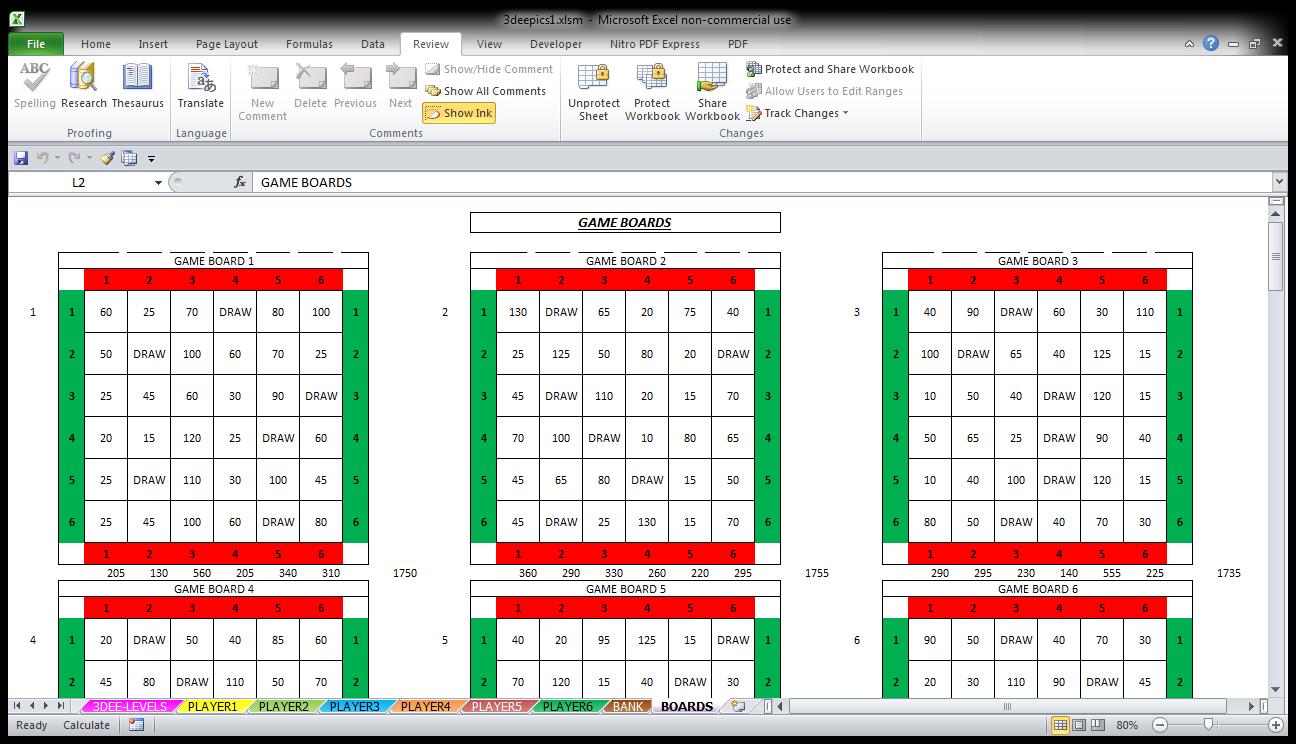Switch to the PLAYER3 sheet tab
Image resolution: width=1296 pixels, height=744 pixels.
[x=354, y=706]
